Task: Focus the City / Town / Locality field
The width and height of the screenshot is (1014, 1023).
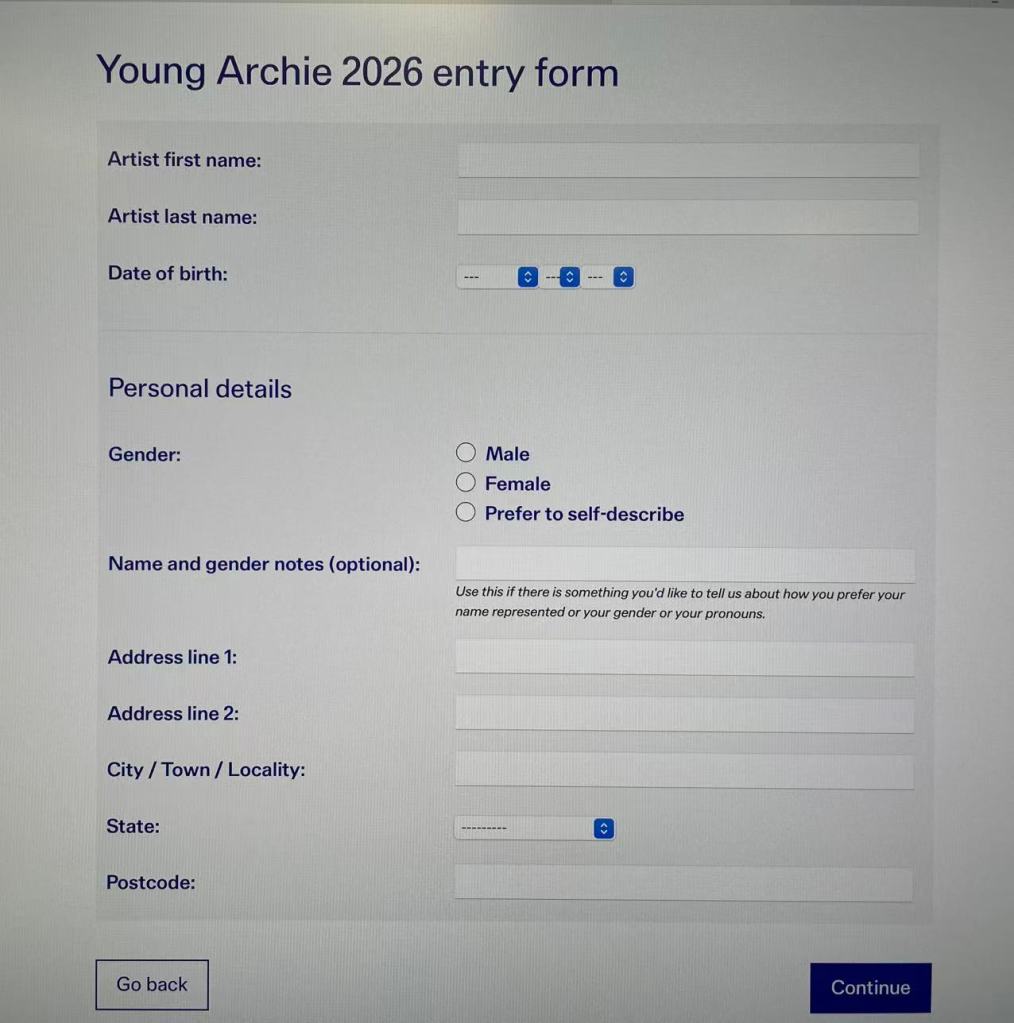Action: (x=685, y=770)
